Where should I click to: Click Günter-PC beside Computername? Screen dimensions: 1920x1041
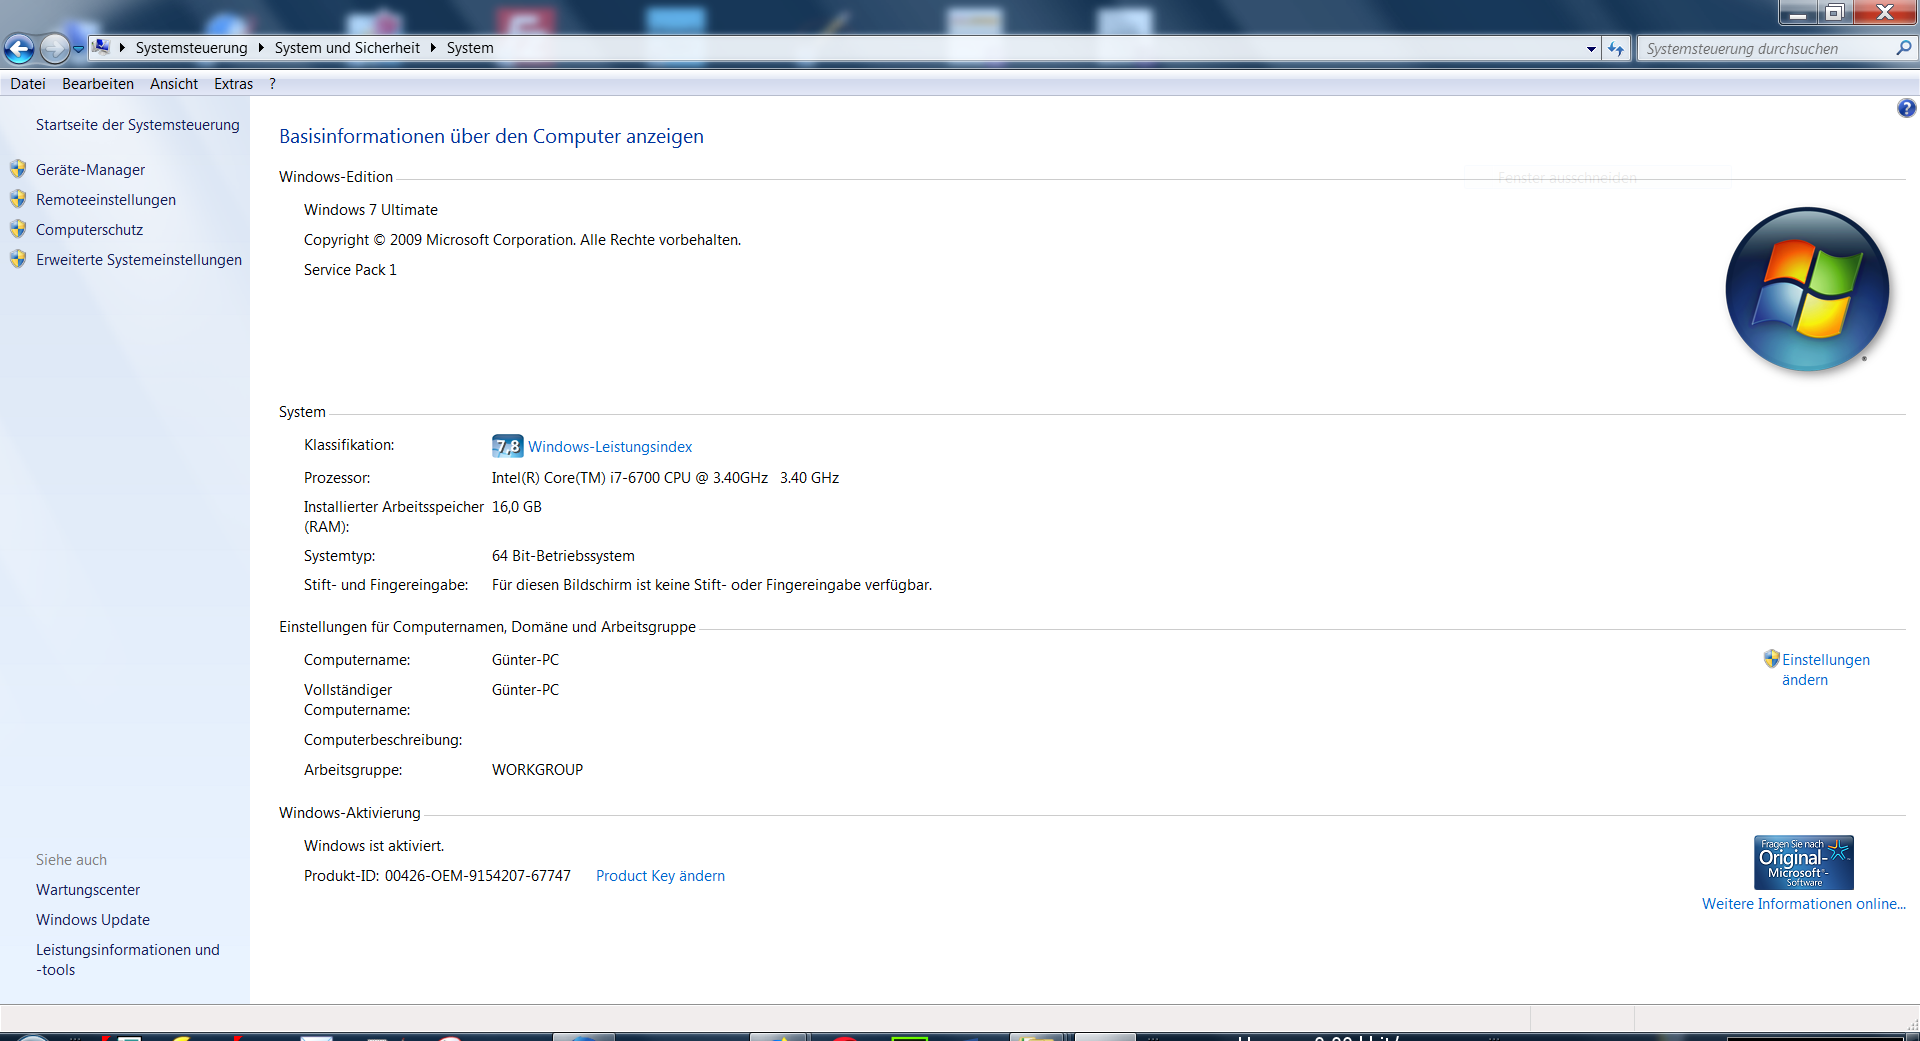tap(525, 660)
